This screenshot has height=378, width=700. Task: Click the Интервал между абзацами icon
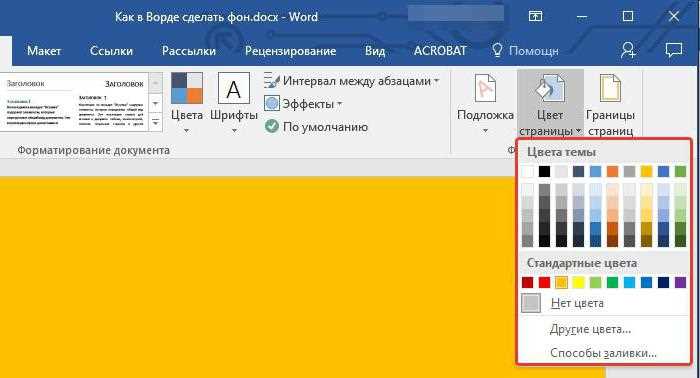pyautogui.click(x=272, y=81)
